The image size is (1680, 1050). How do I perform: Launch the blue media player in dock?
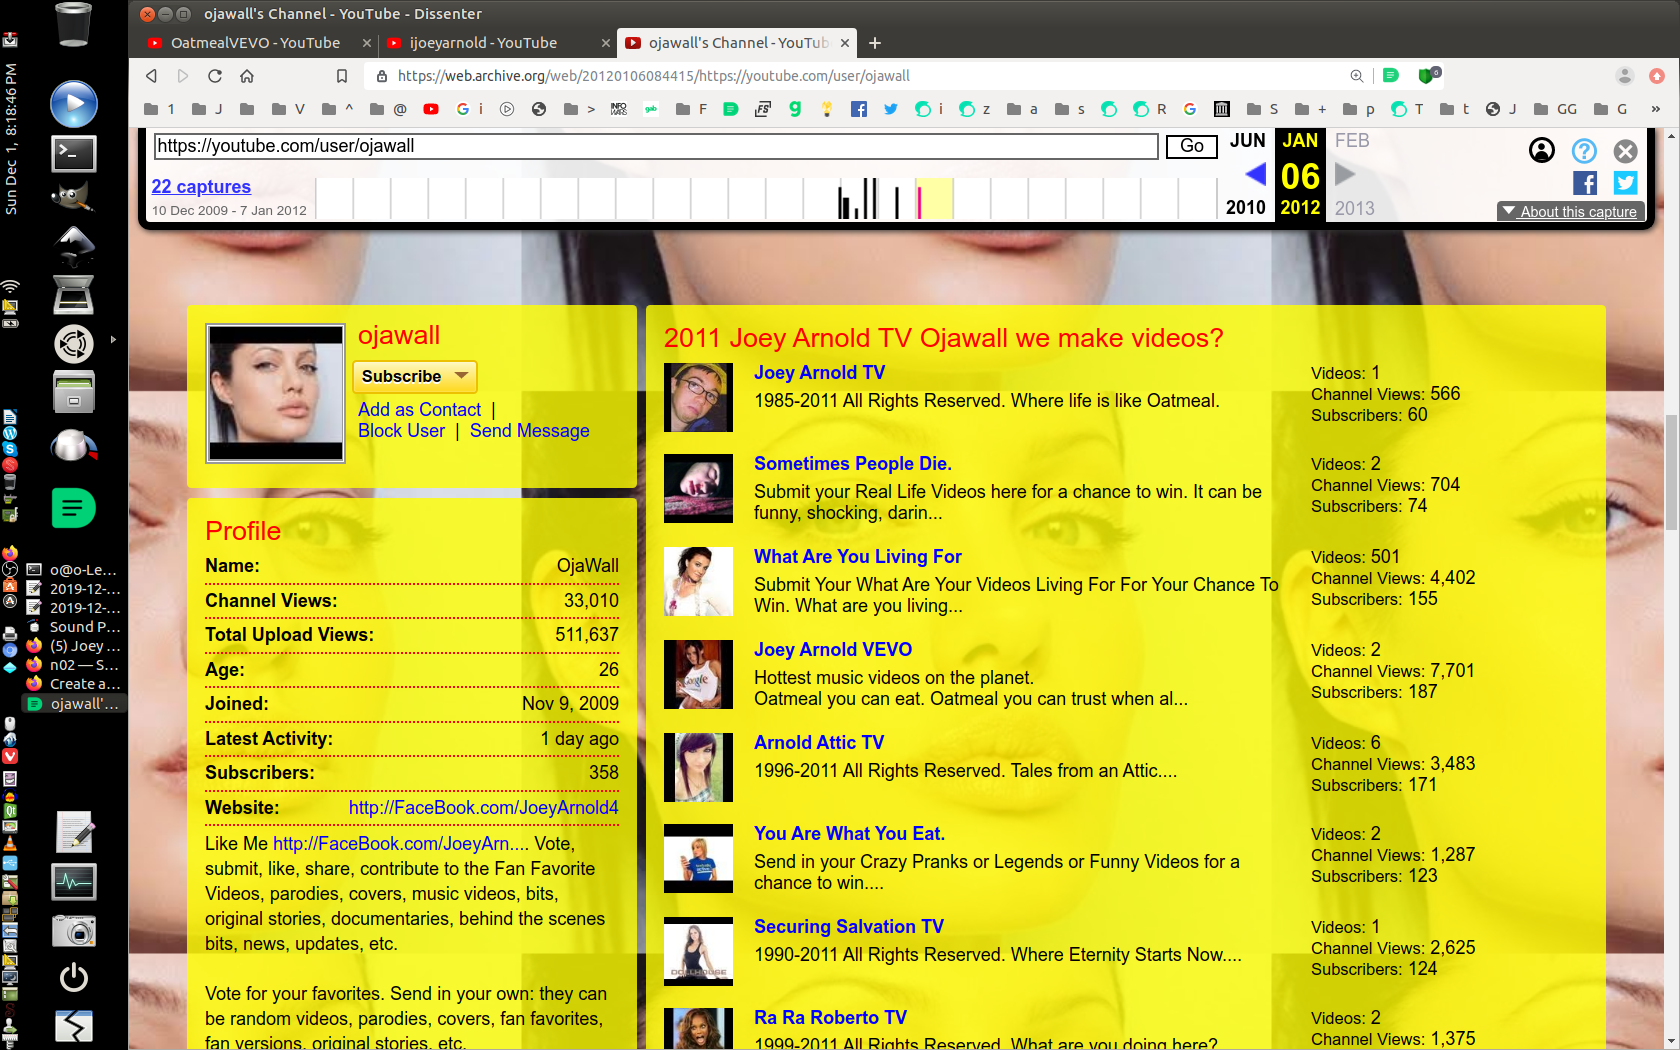coord(74,103)
